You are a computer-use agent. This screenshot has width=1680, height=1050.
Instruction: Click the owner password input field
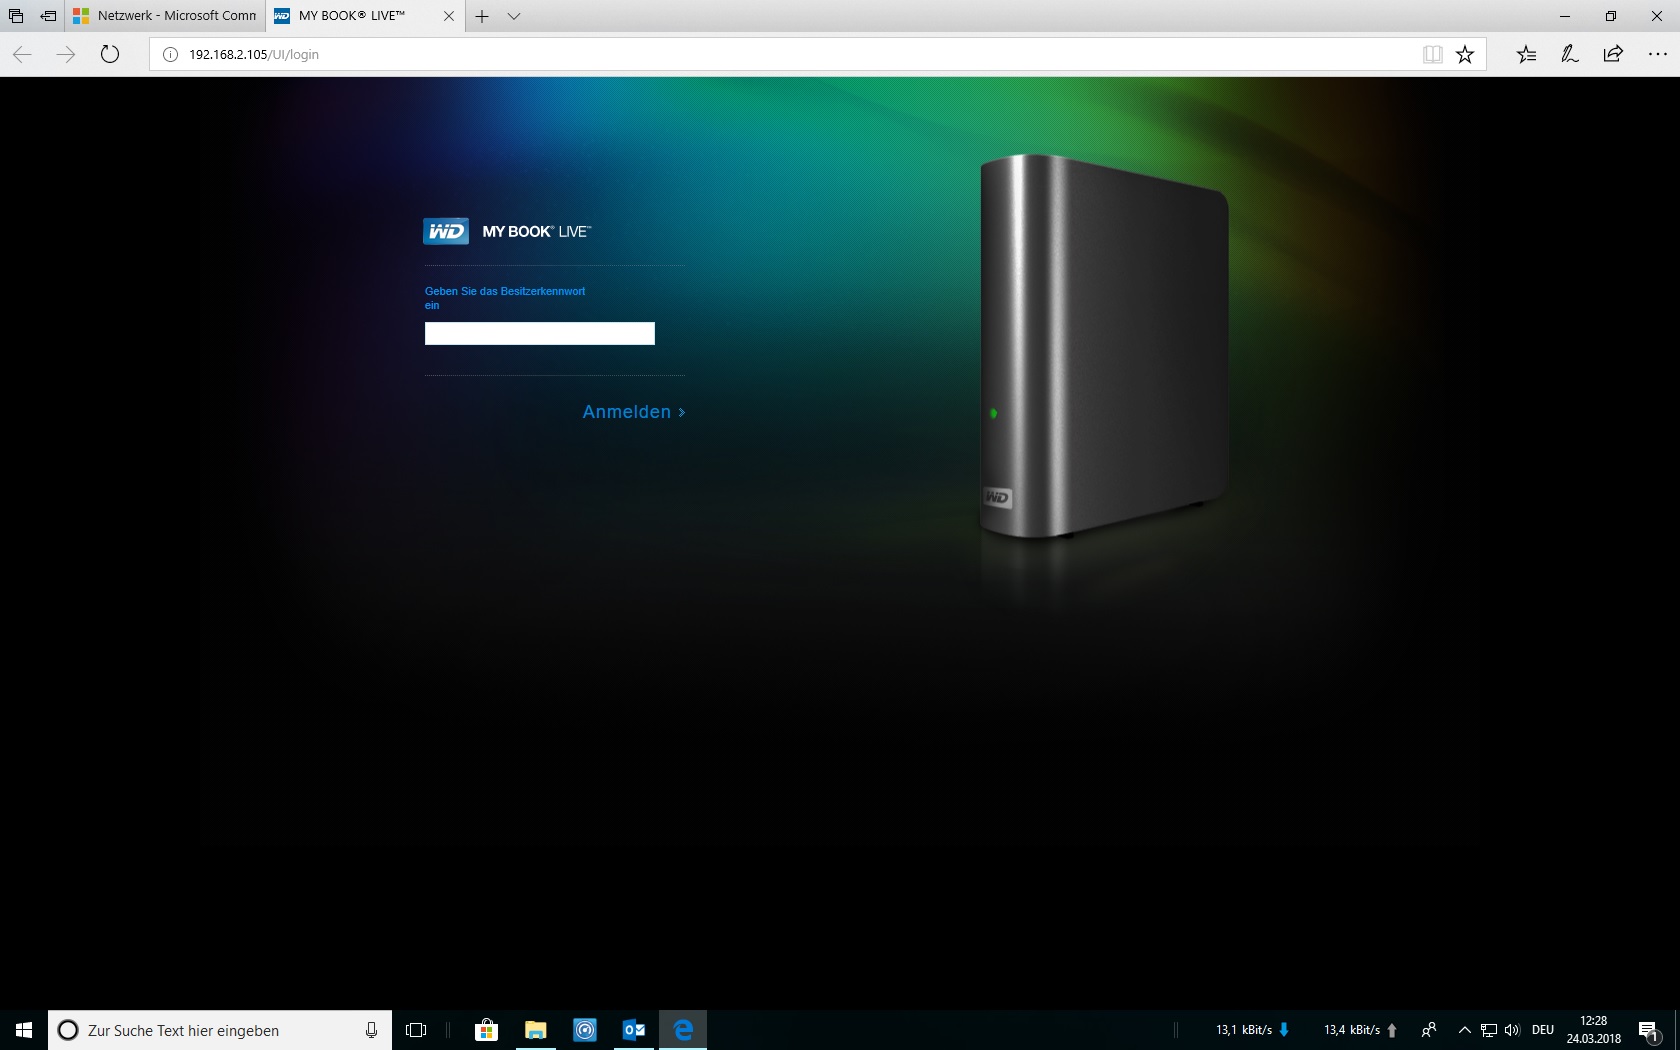[540, 333]
